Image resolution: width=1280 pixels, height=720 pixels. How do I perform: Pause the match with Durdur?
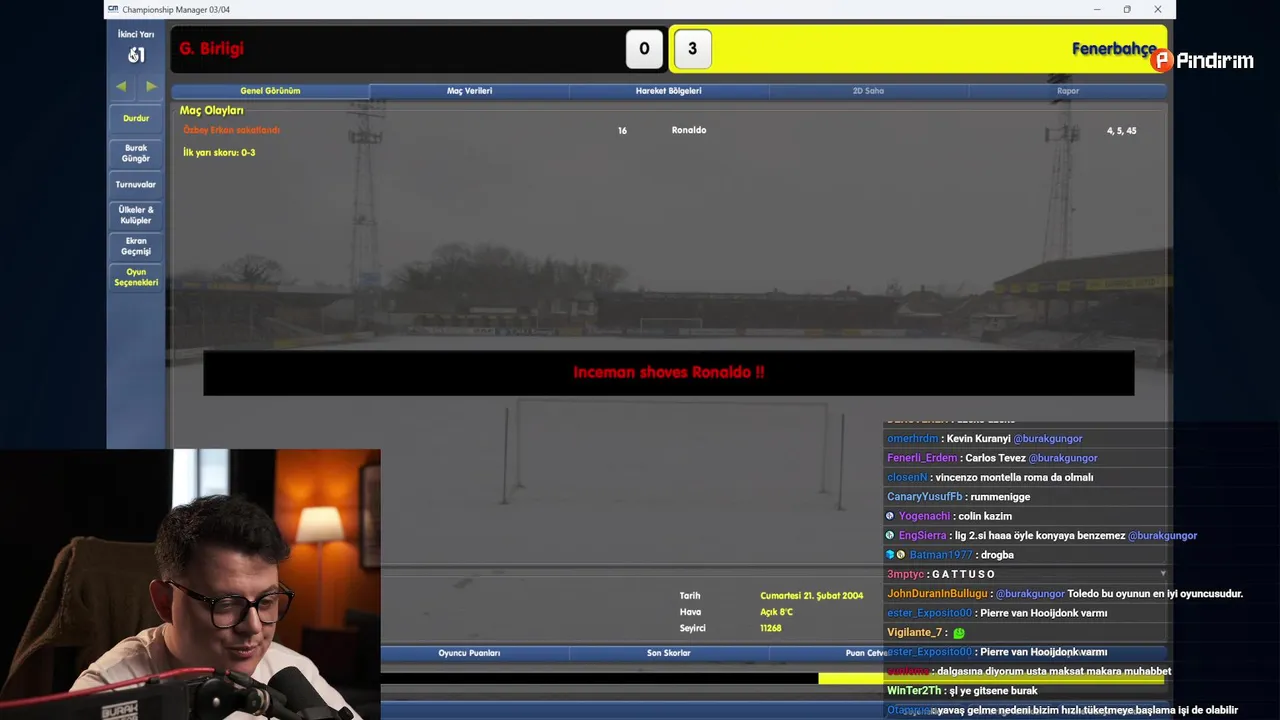(136, 118)
